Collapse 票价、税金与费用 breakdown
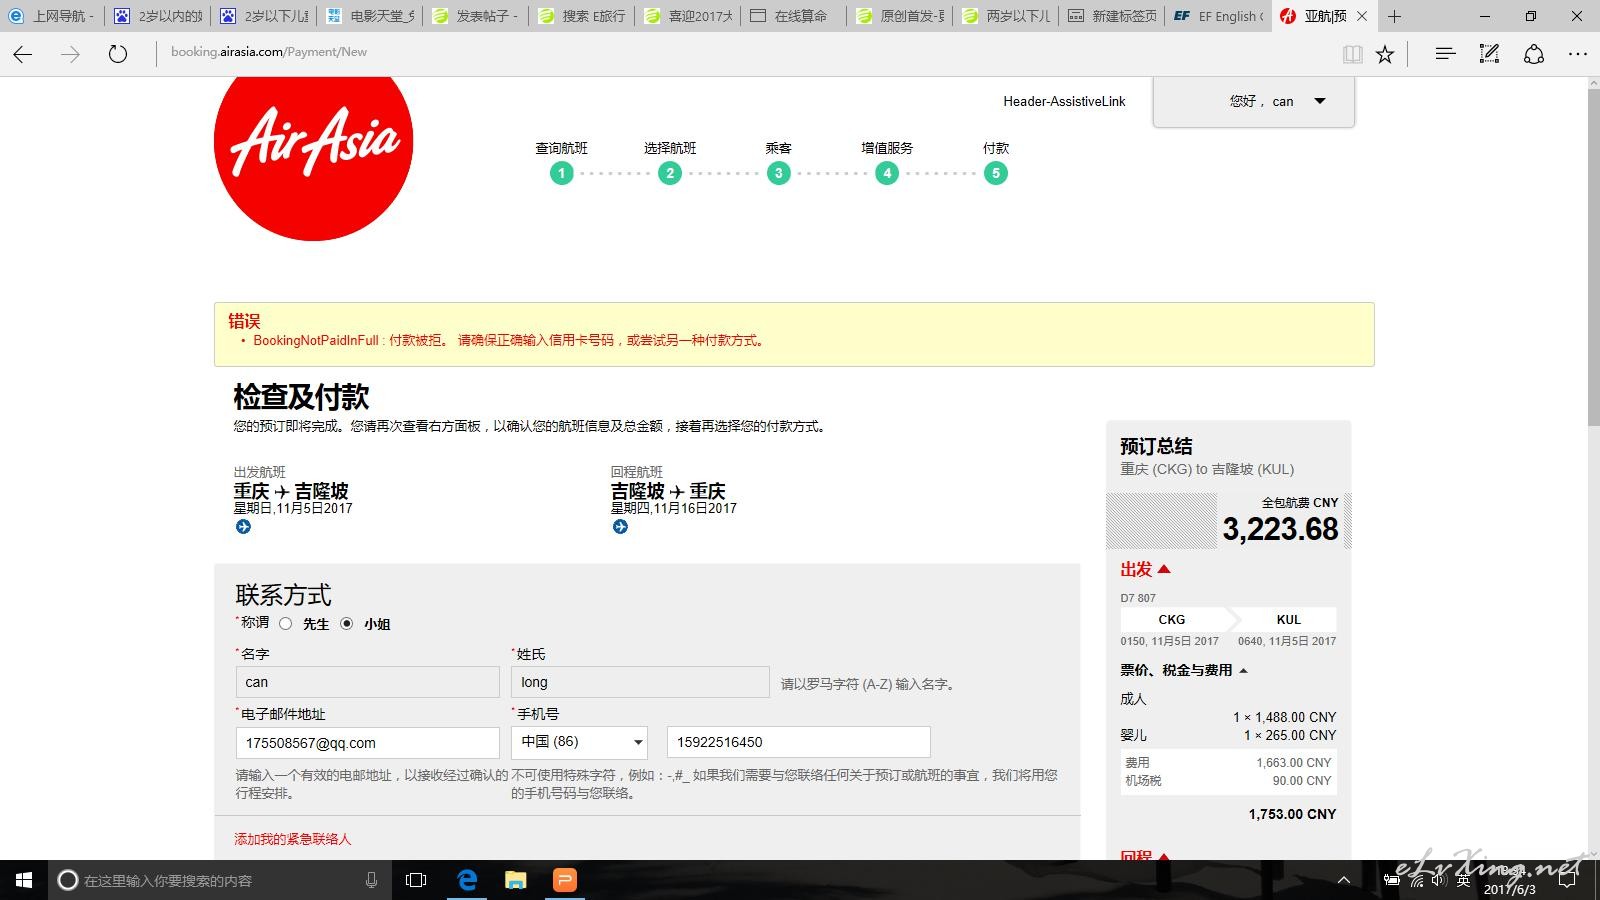 click(1184, 670)
